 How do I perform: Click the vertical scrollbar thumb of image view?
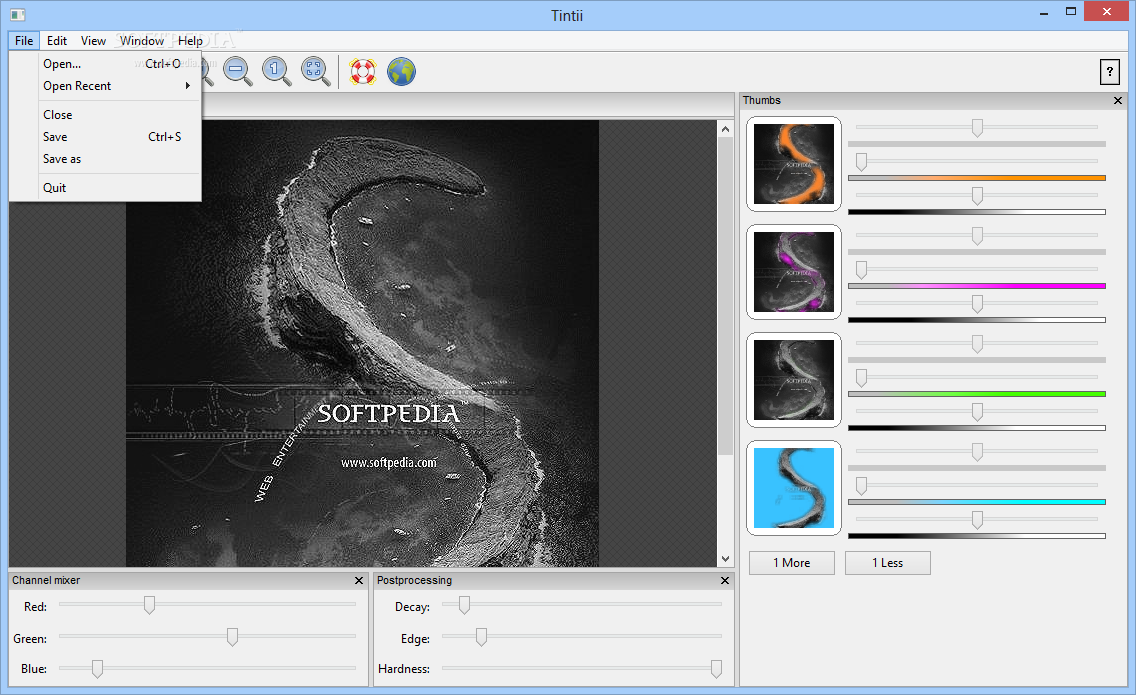coord(725,296)
